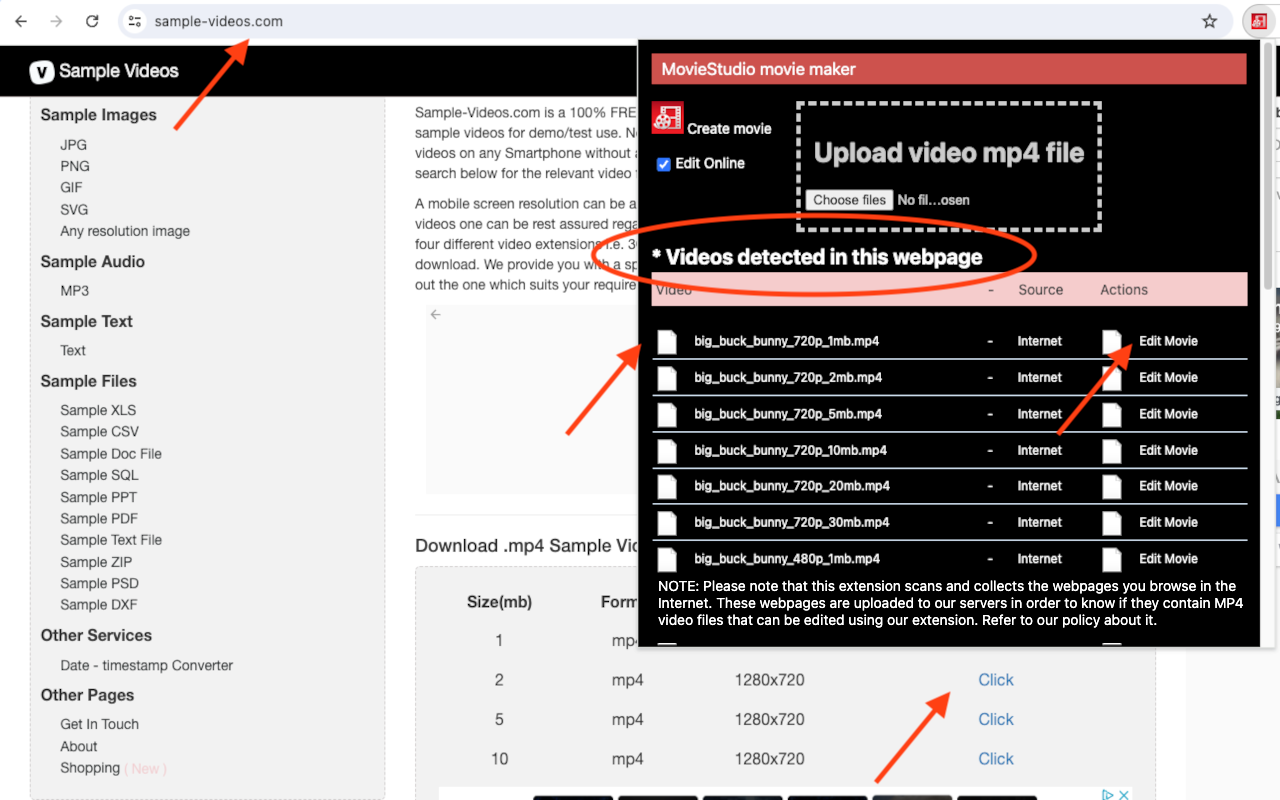Viewport: 1280px width, 800px height.
Task: Click the Create movie label
Action: pos(729,128)
